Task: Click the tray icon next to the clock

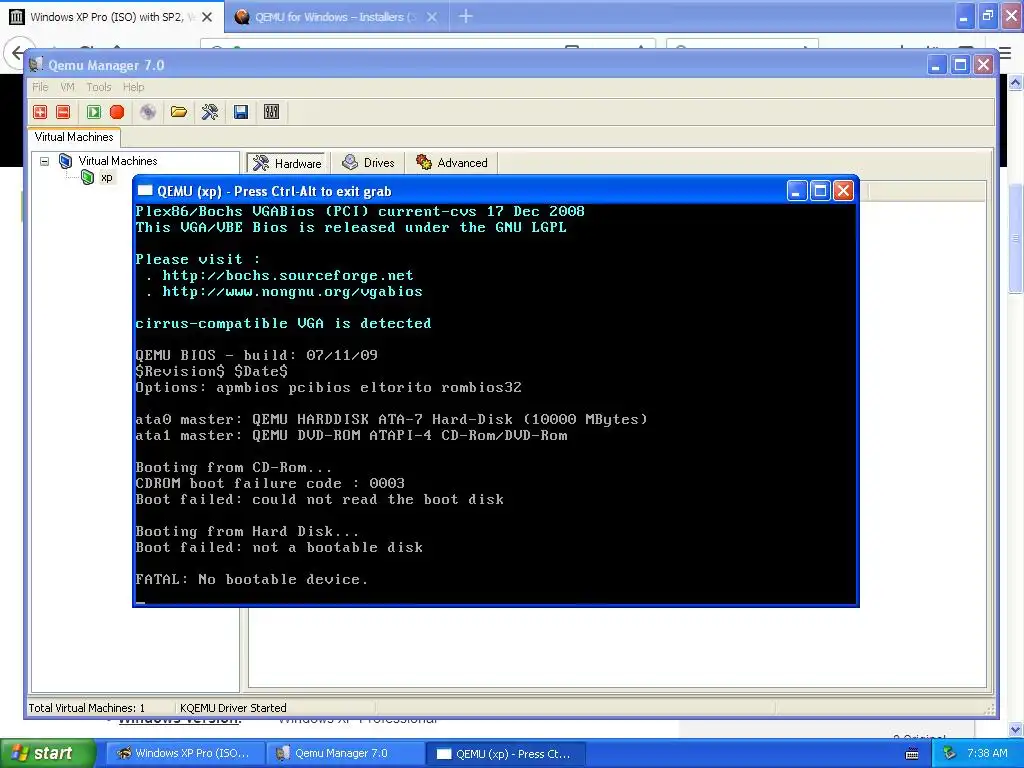Action: 949,753
